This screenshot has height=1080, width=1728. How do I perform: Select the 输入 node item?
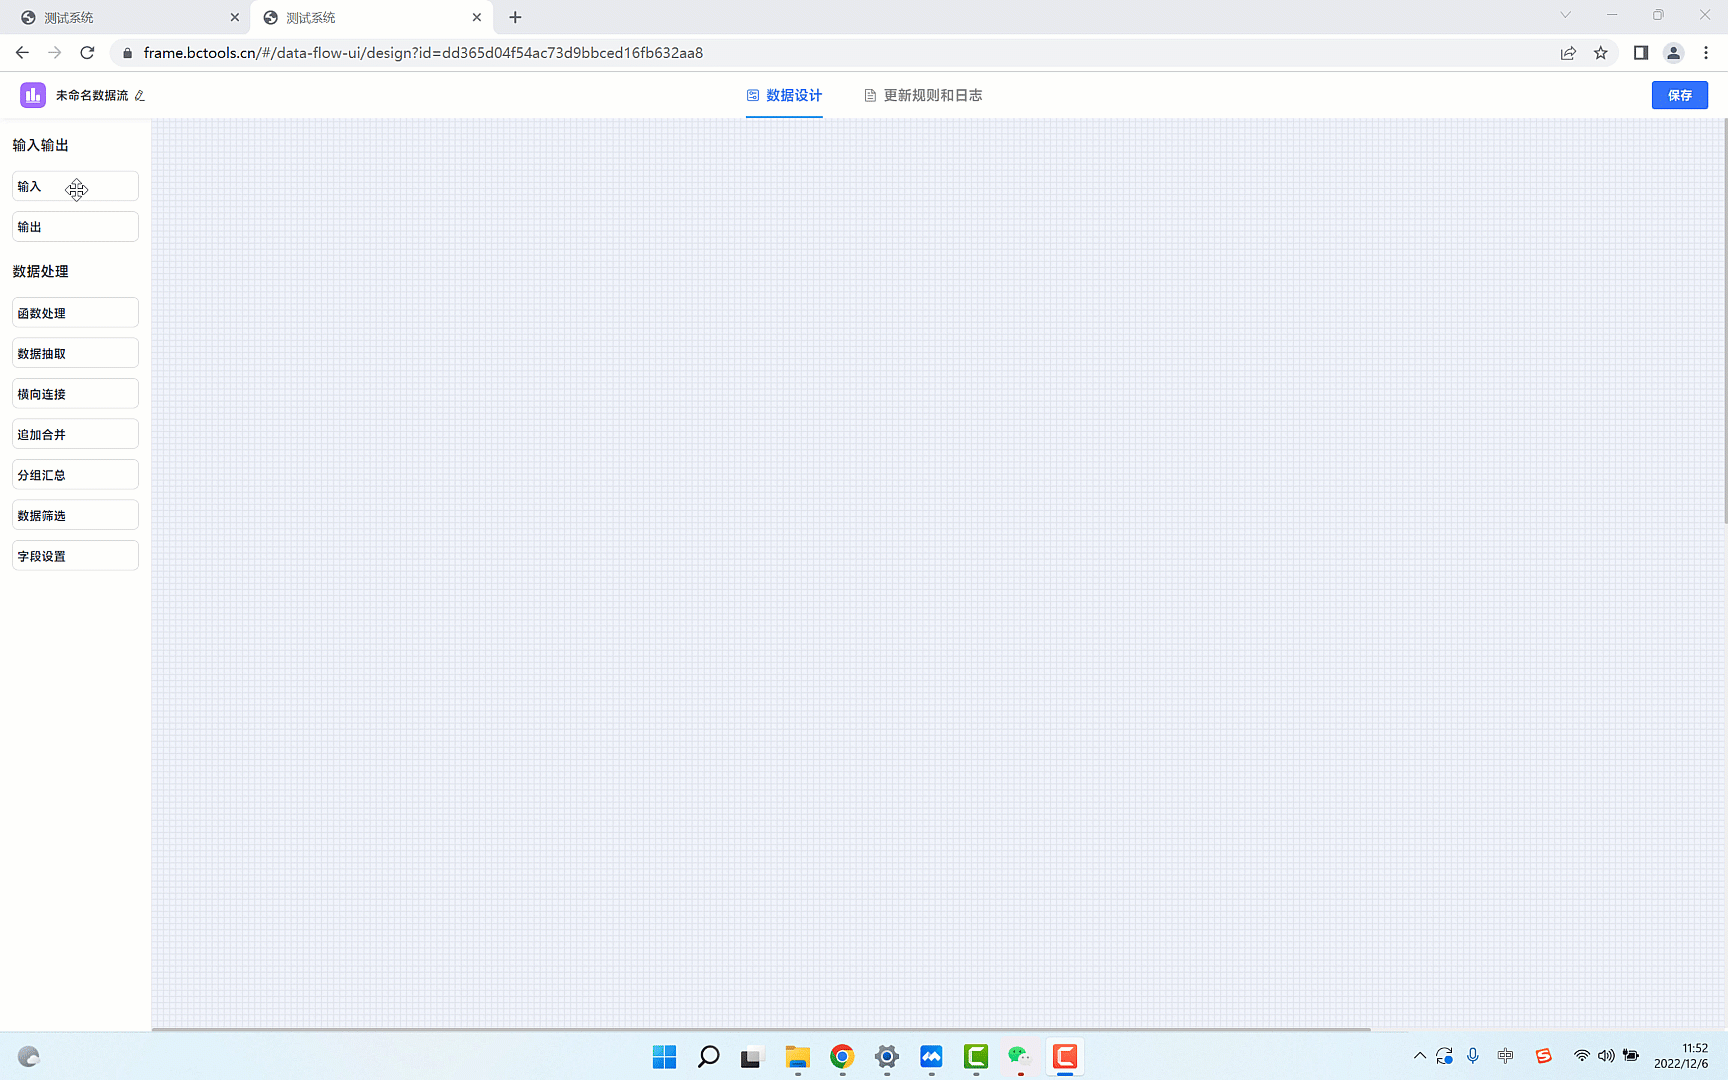[75, 186]
